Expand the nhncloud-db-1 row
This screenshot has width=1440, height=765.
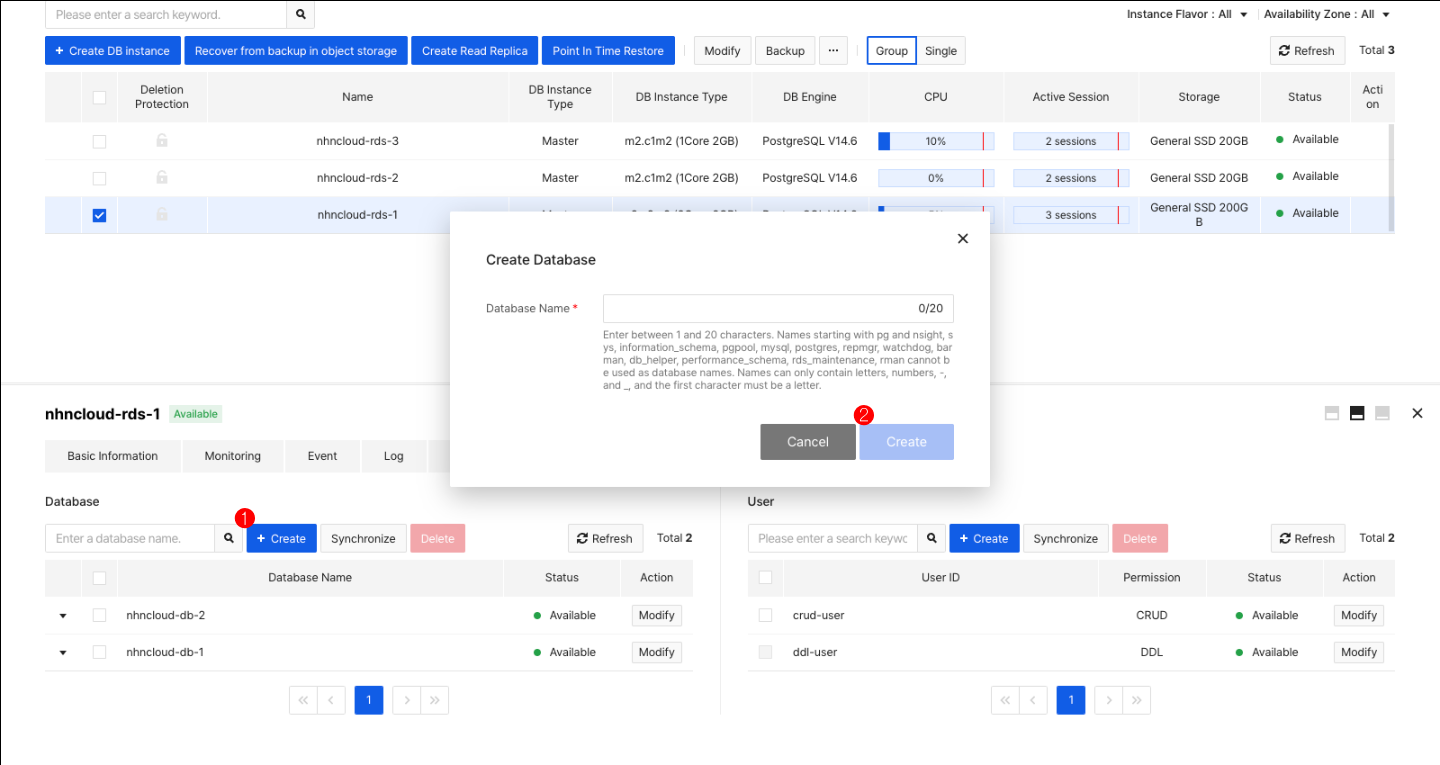[63, 653]
